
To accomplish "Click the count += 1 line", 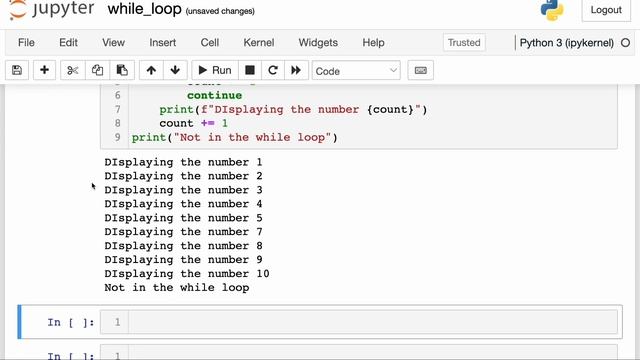I will point(193,123).
